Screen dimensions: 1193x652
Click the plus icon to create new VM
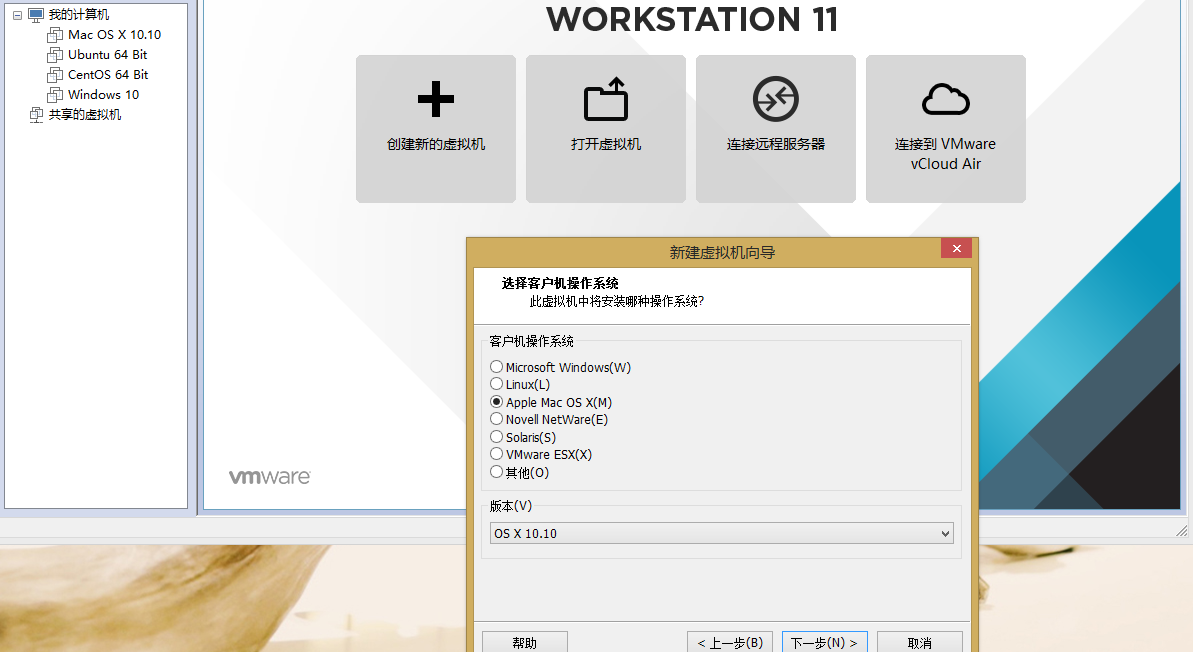point(435,99)
